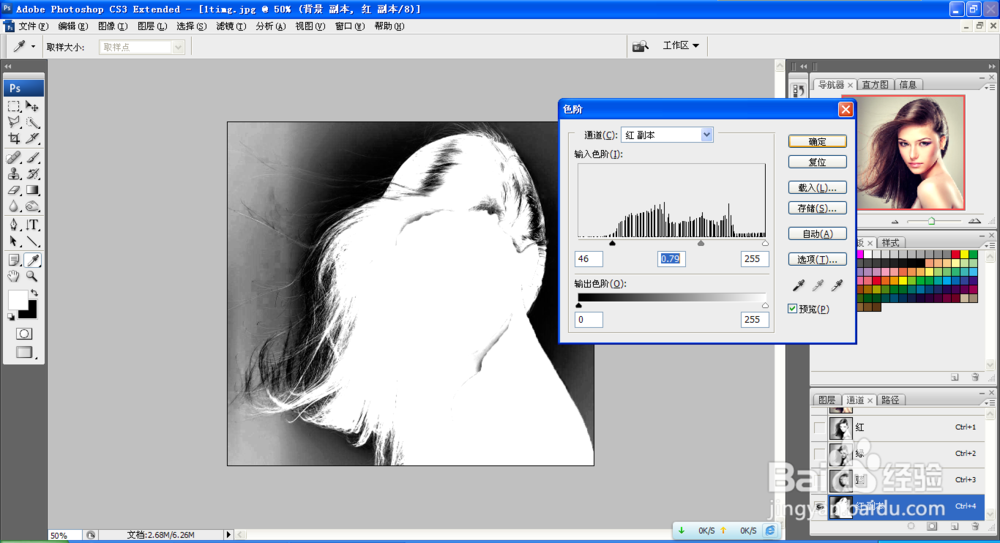Click the 自动 auto button
This screenshot has width=1000, height=543.
point(818,234)
